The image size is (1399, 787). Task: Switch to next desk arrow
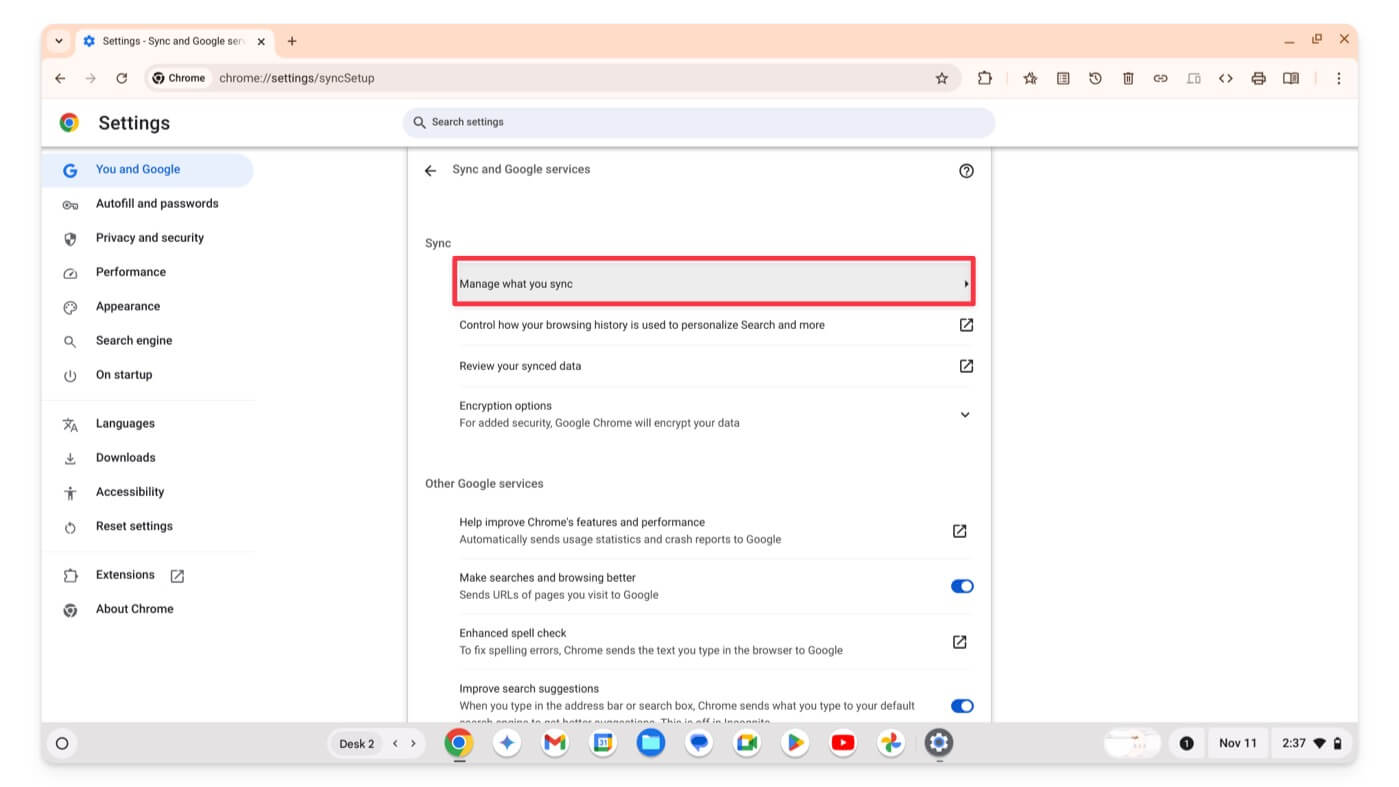413,743
